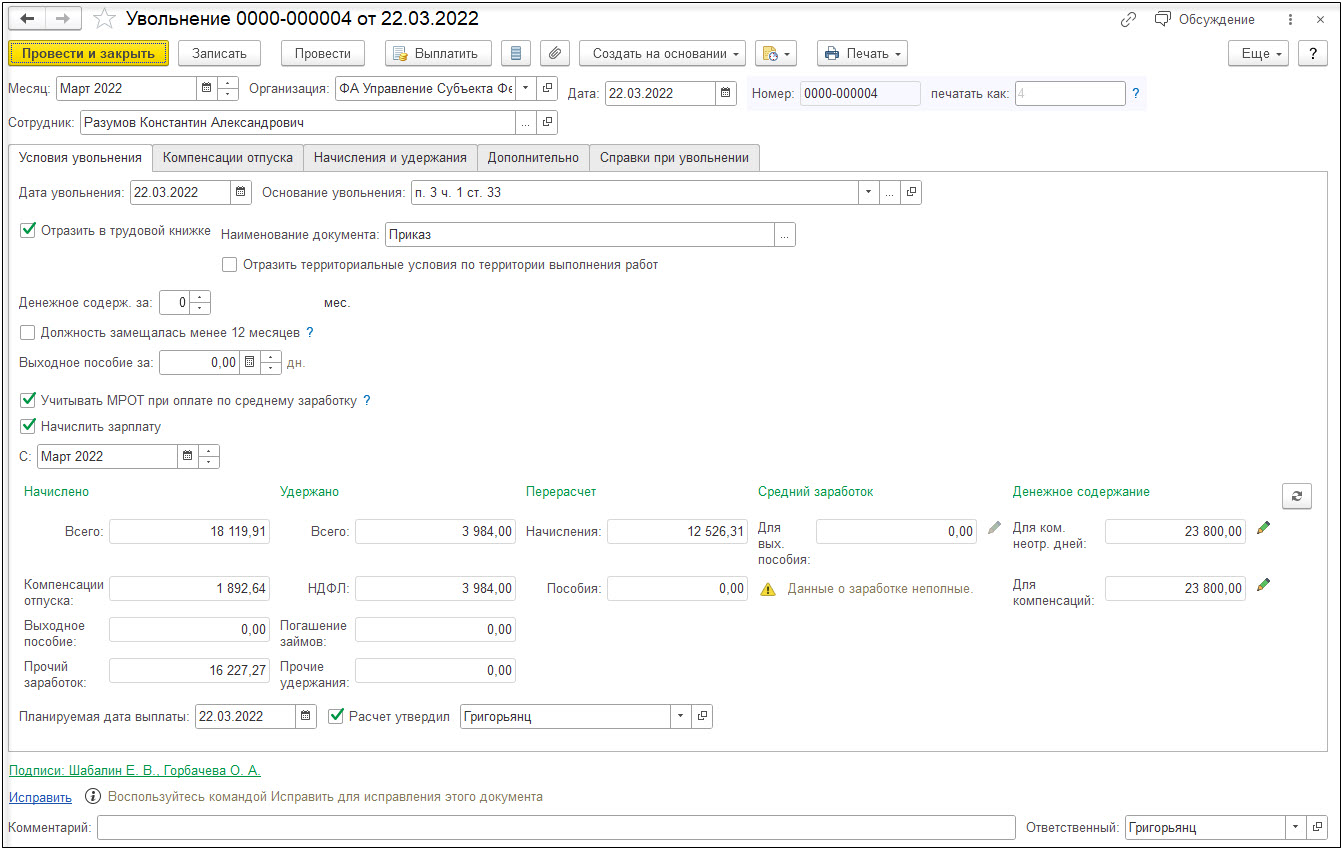Toggle Отразить в трудовой книжке checkbox
Image resolution: width=1341 pixels, height=848 pixels.
pyautogui.click(x=28, y=230)
